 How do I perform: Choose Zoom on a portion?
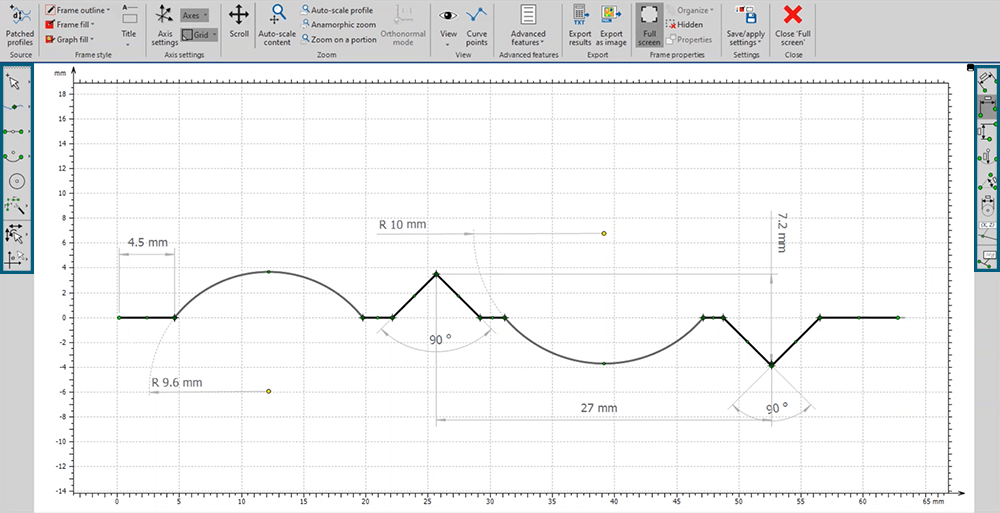tap(339, 39)
